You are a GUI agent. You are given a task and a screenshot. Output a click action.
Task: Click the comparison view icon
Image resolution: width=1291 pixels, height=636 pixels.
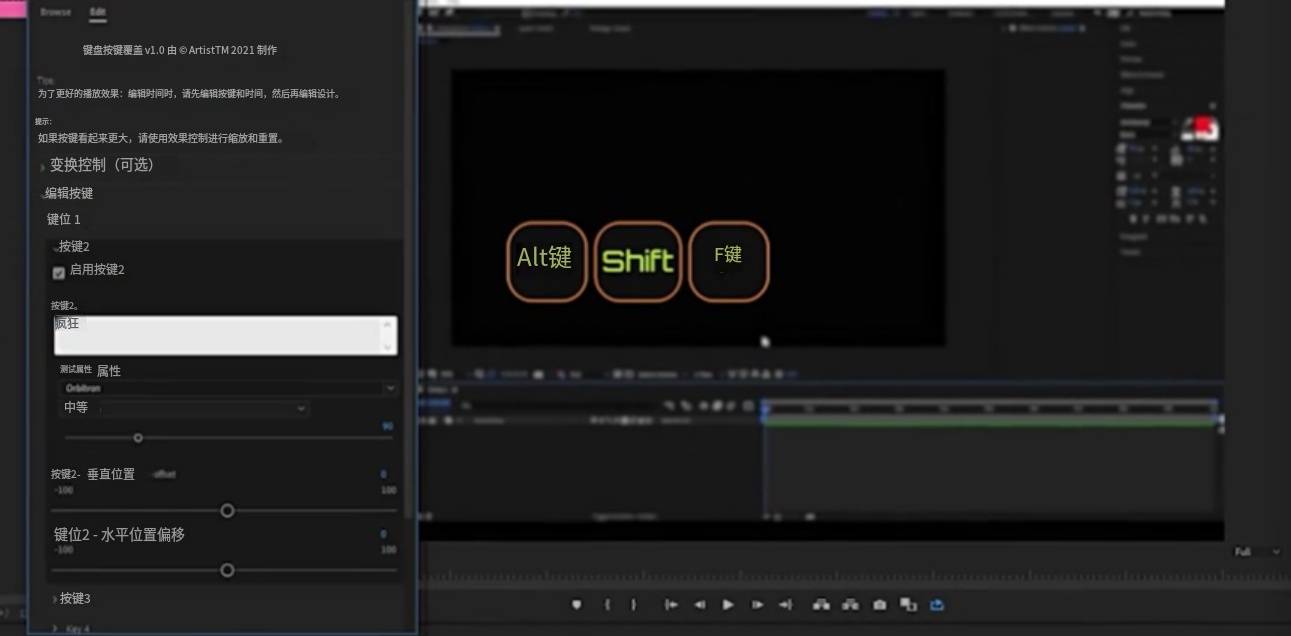908,605
